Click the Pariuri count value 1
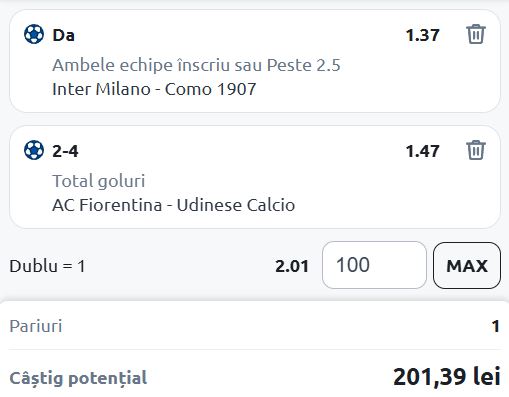509x397 pixels. [x=496, y=326]
